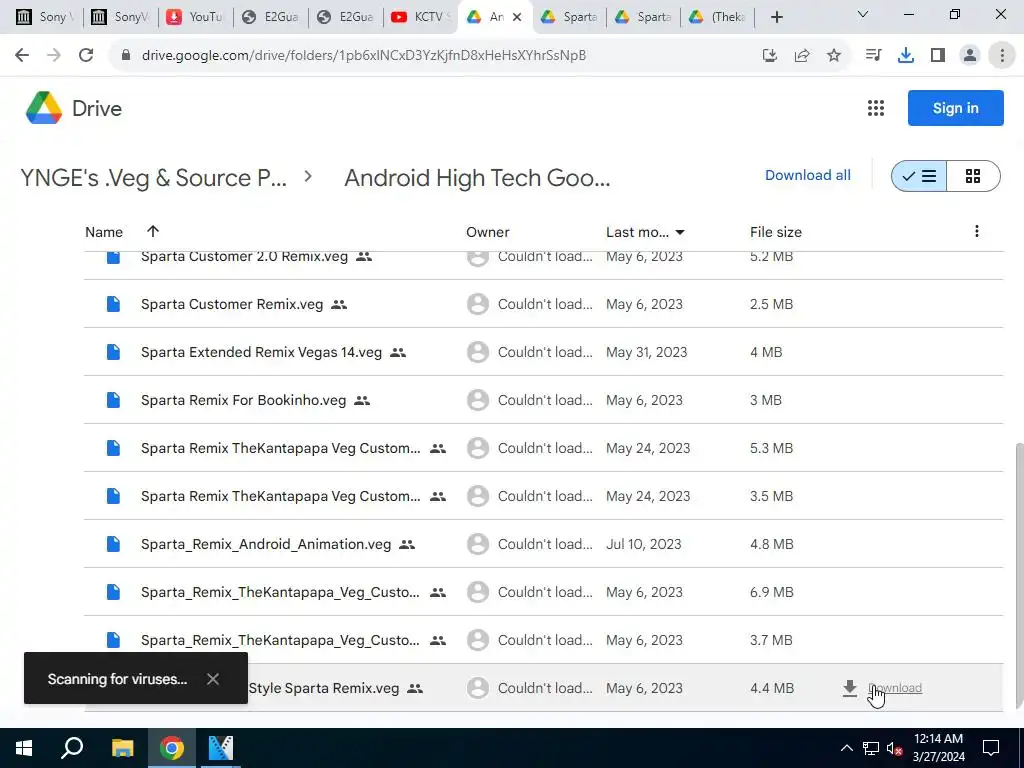This screenshot has width=1024, height=768.
Task: Switch to the (Theka Drive tab
Action: 717,17
